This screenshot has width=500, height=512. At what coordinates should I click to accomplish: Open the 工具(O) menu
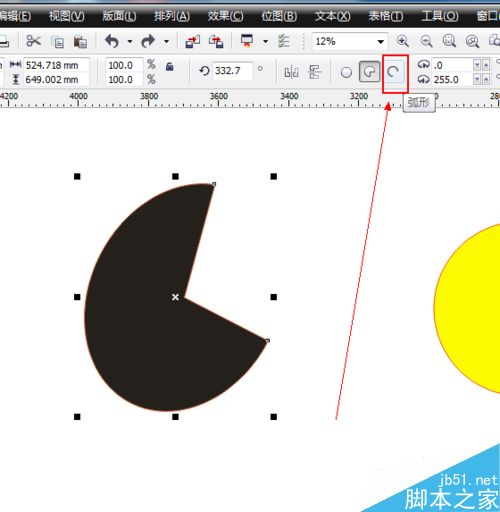(x=440, y=16)
